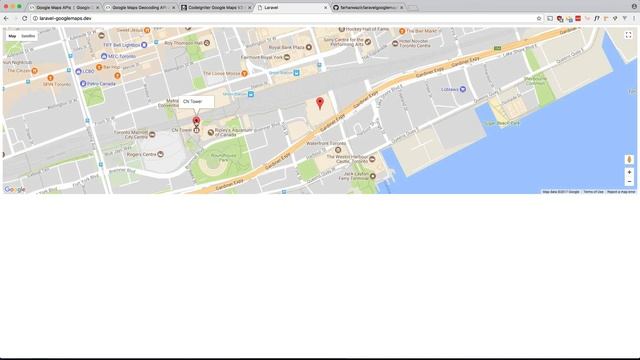Open the Report a map error link
The image size is (640, 360).
point(621,191)
